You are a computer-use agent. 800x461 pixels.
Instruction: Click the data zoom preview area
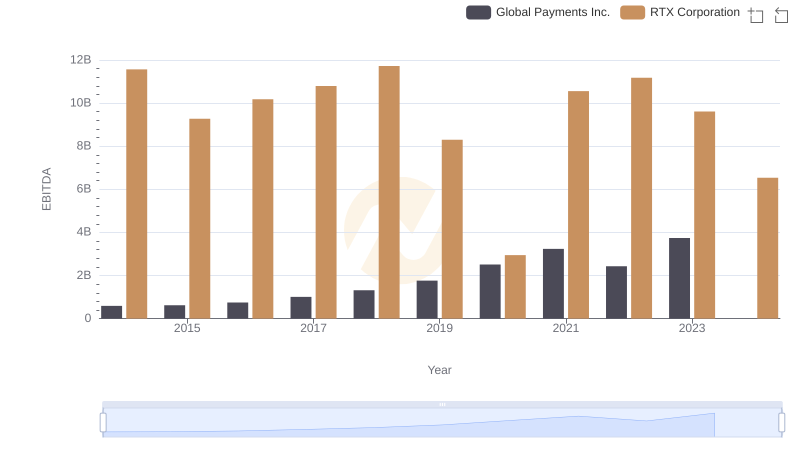pos(442,423)
